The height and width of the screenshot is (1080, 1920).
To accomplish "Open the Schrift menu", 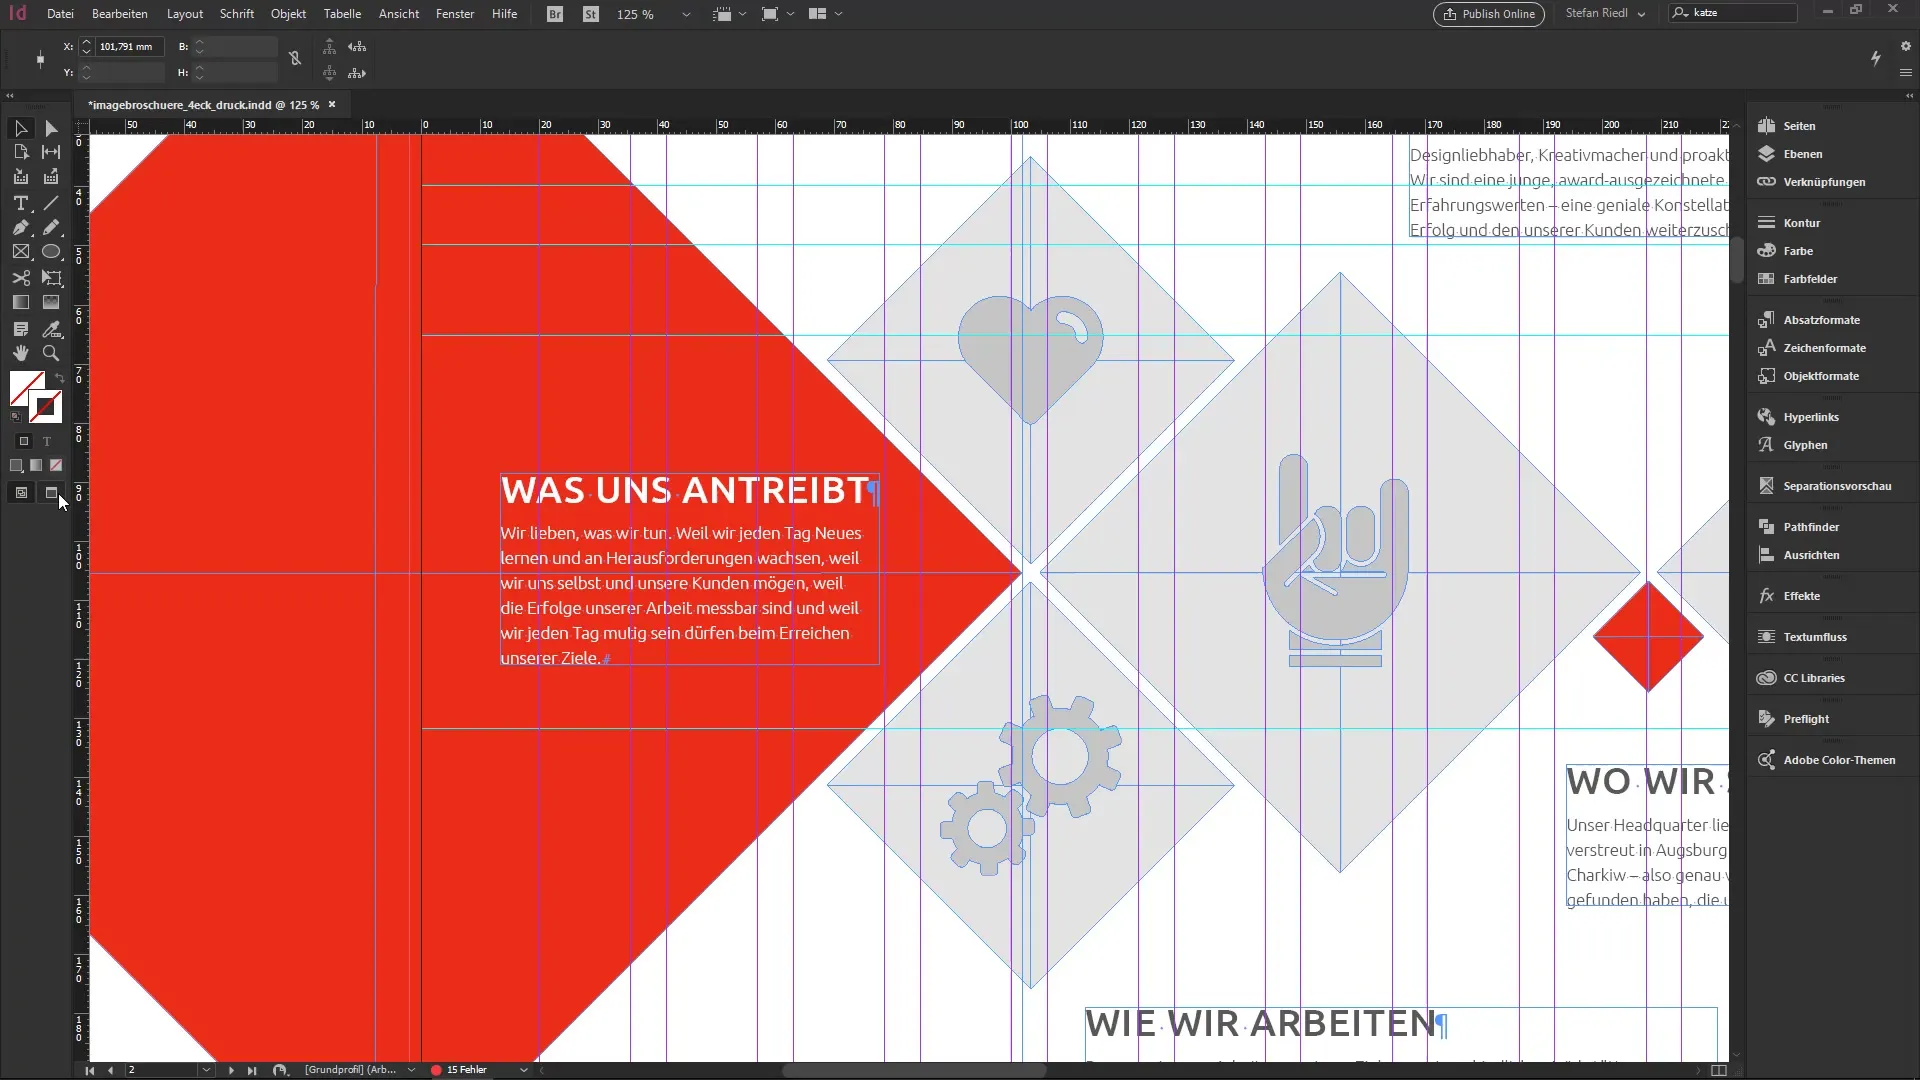I will 237,14.
